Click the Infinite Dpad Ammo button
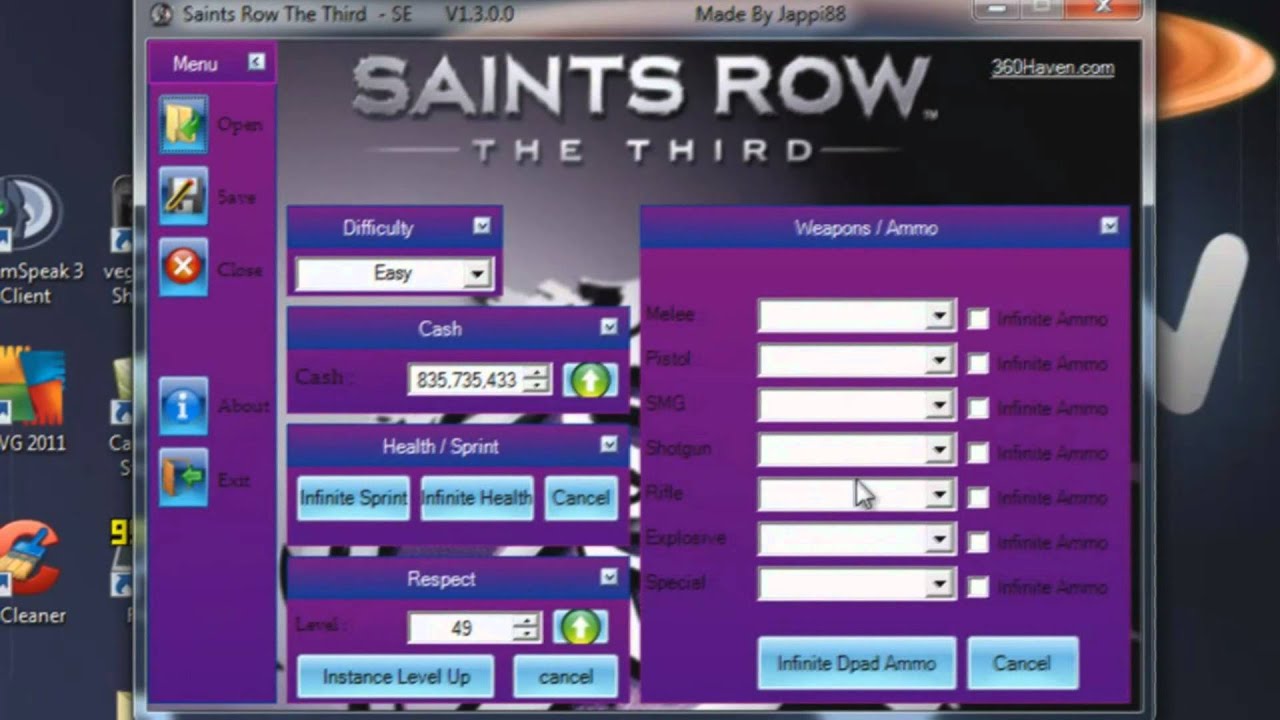Image resolution: width=1280 pixels, height=720 pixels. 856,663
